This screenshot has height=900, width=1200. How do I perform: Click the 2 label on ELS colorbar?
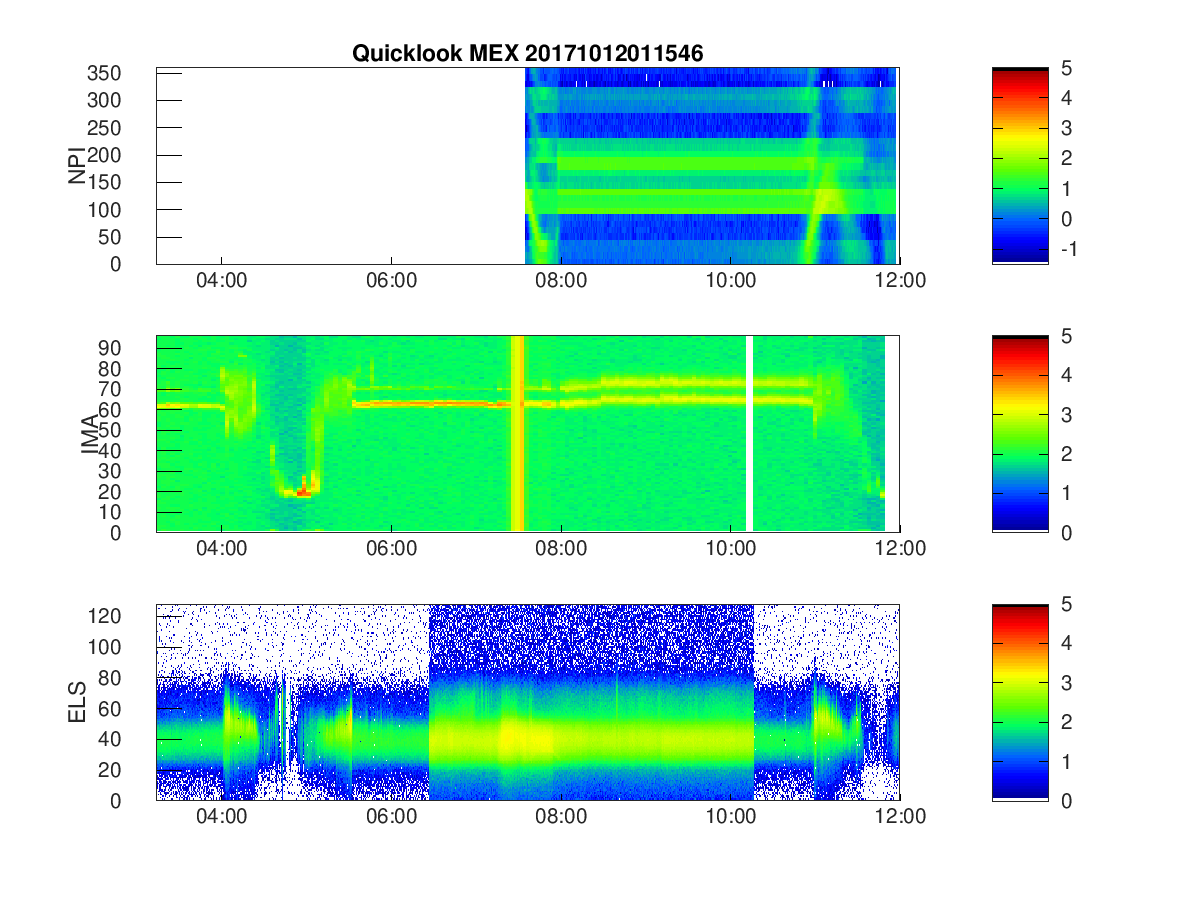(x=1066, y=721)
